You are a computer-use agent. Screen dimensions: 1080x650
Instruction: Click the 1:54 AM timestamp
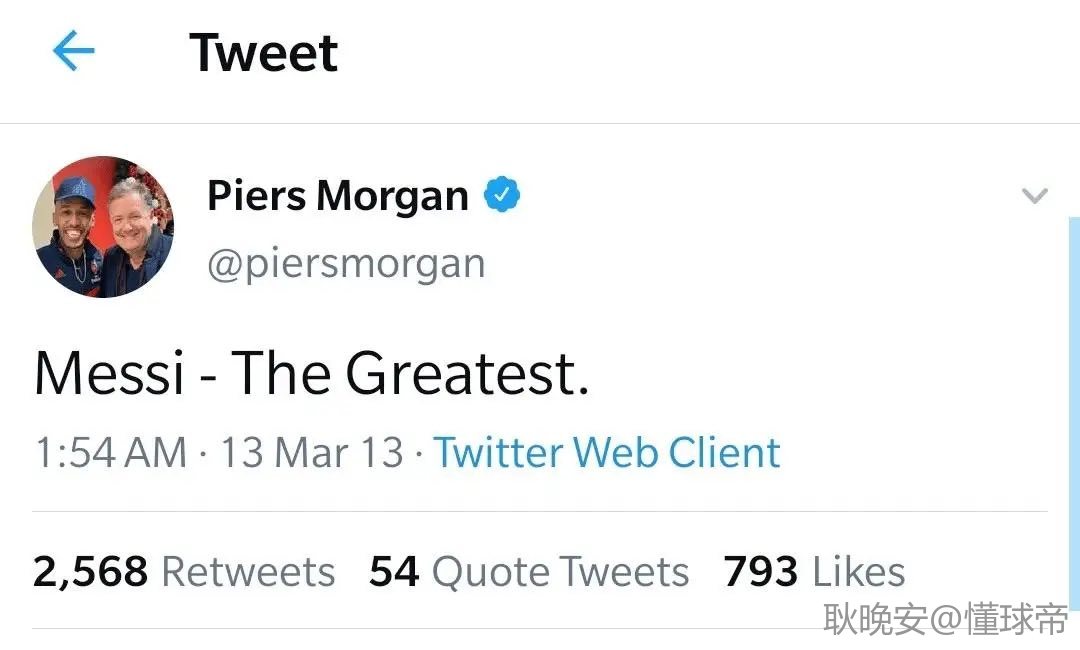[x=110, y=452]
